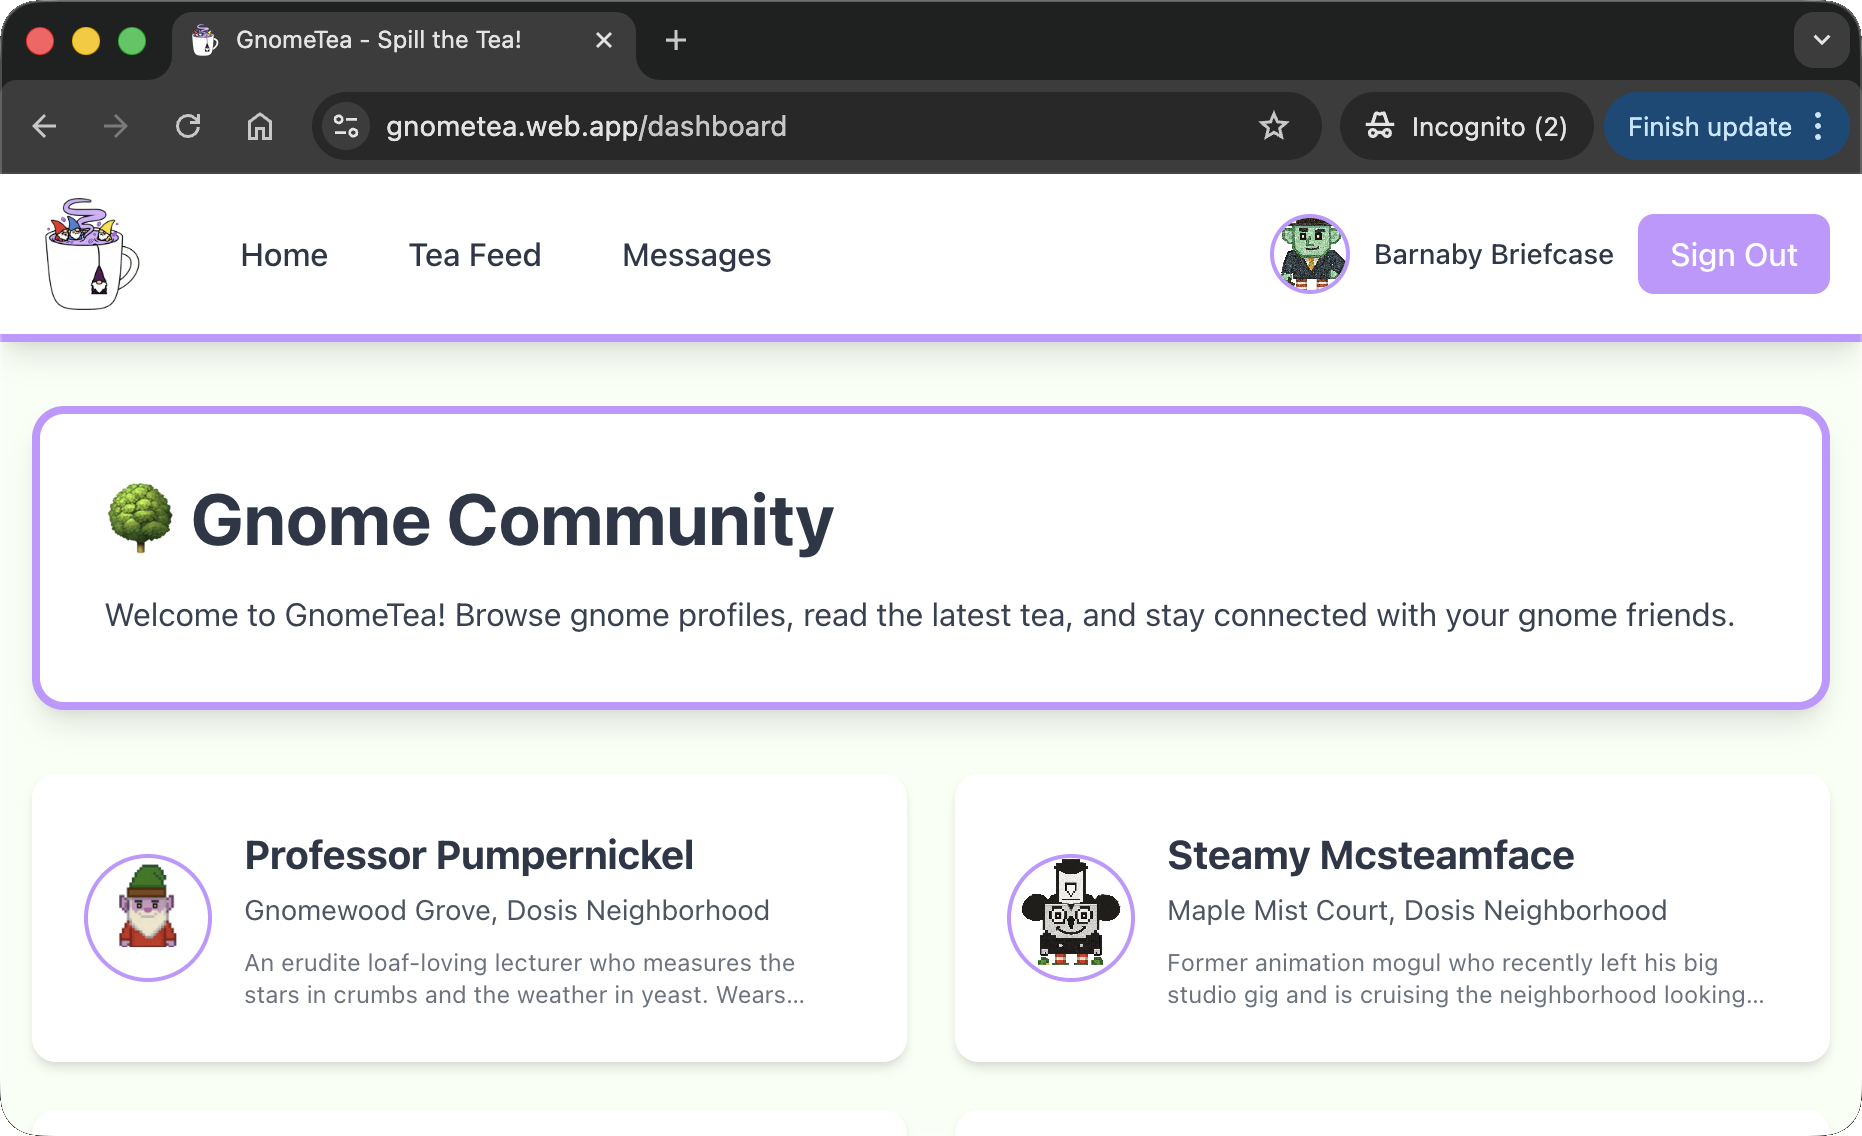Open the Messages page
The height and width of the screenshot is (1136, 1862).
696,255
